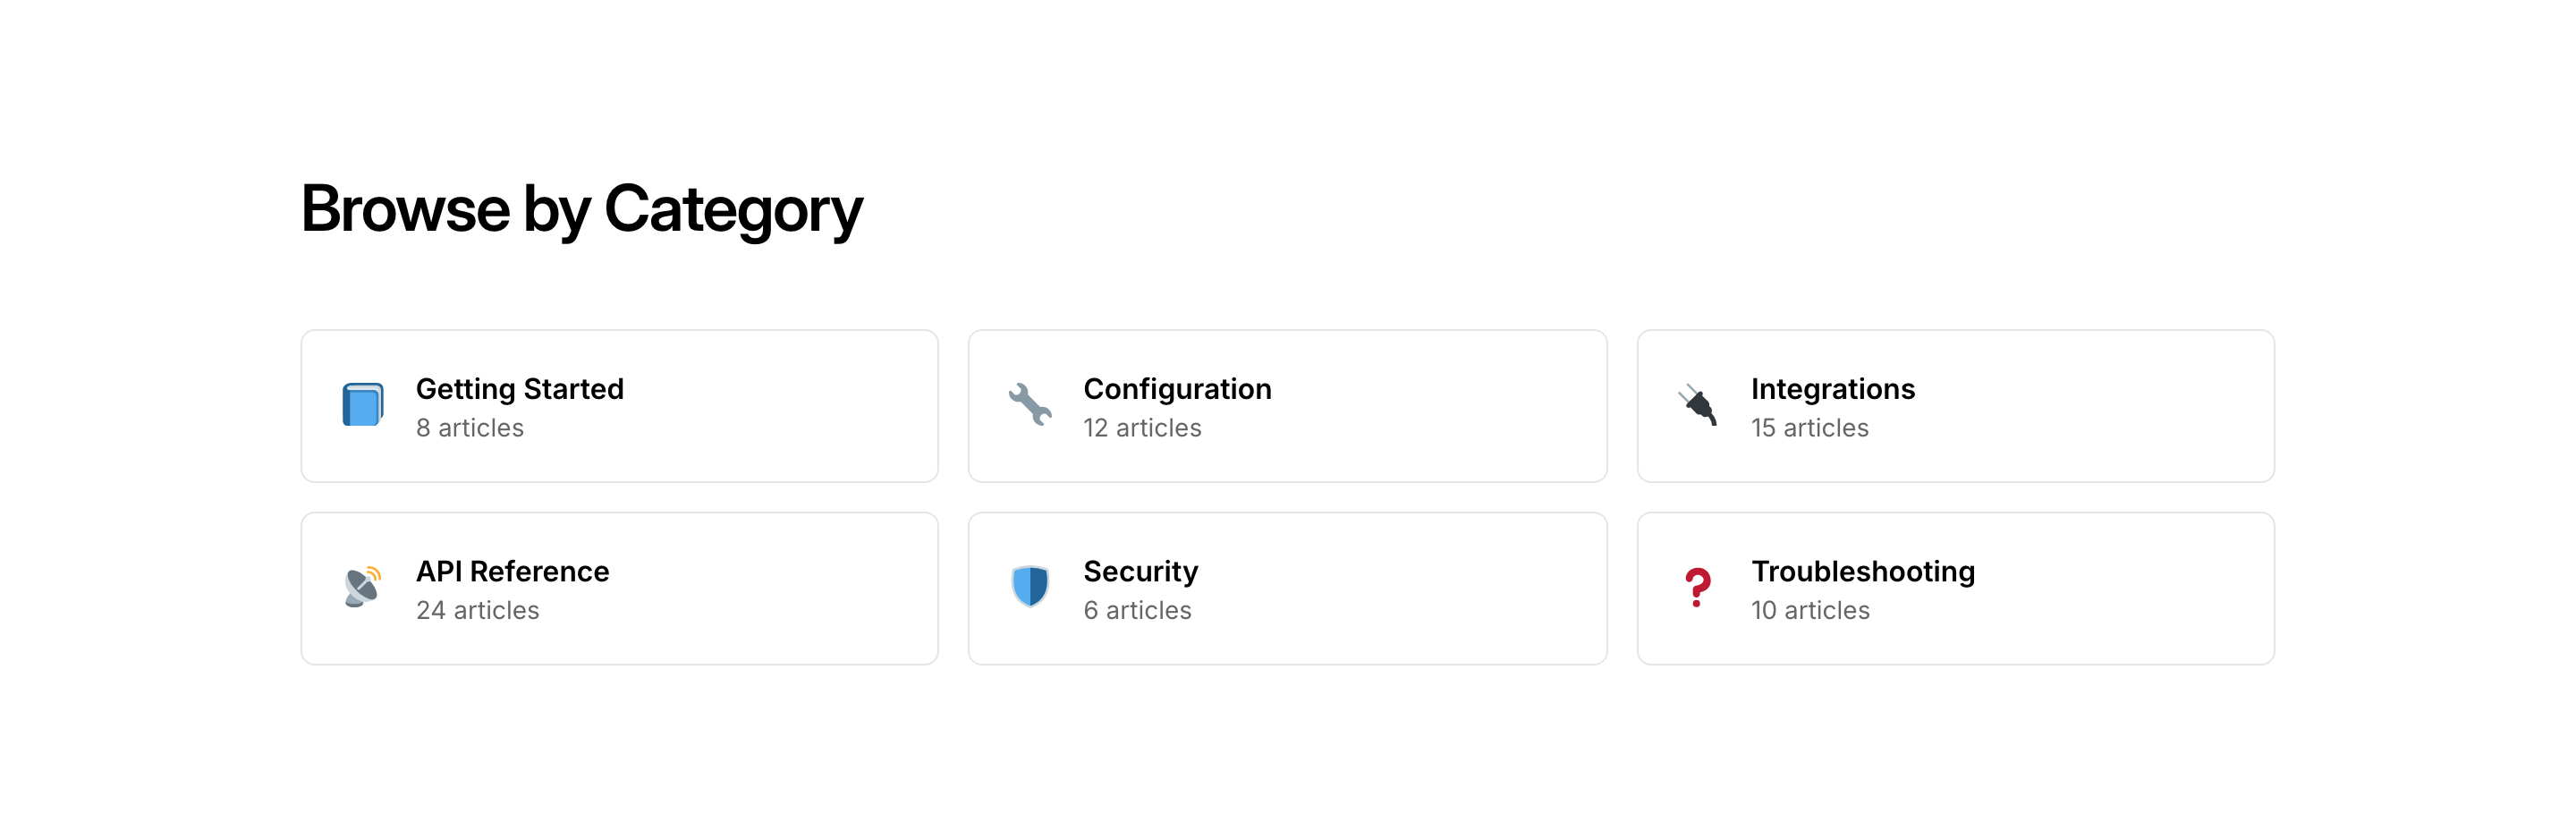Click the "8 articles" count text

click(x=469, y=428)
